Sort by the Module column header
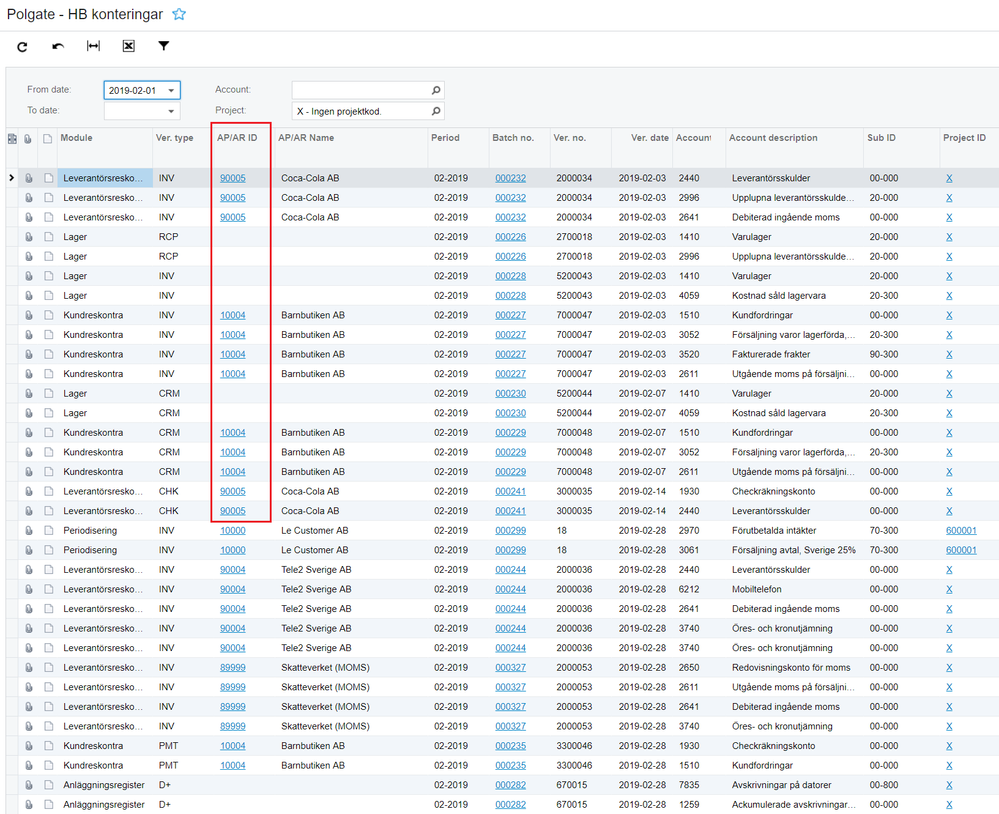Screen dimensions: 999x814 point(77,138)
